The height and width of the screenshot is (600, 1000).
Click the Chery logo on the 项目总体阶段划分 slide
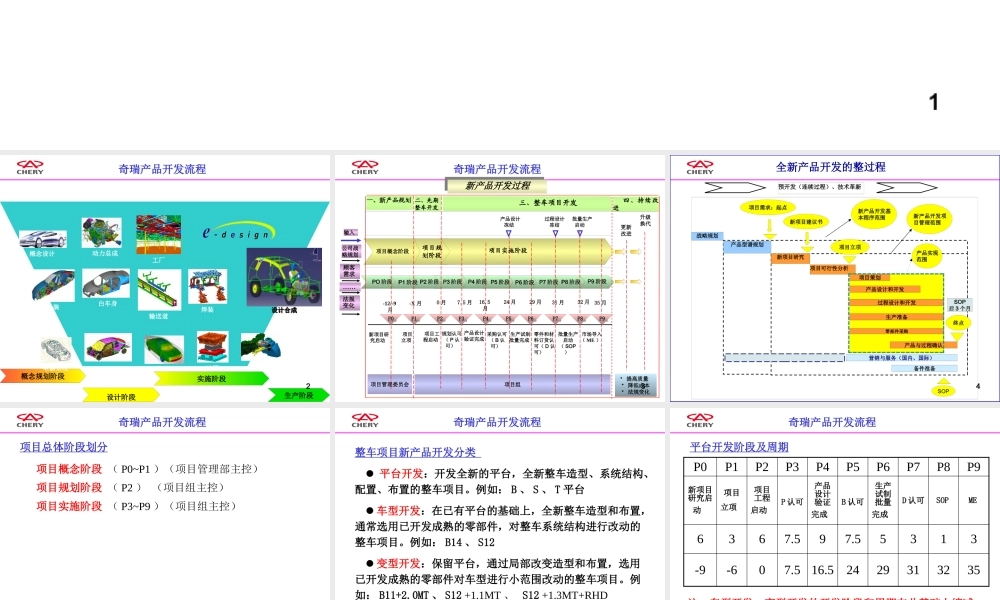[30, 420]
